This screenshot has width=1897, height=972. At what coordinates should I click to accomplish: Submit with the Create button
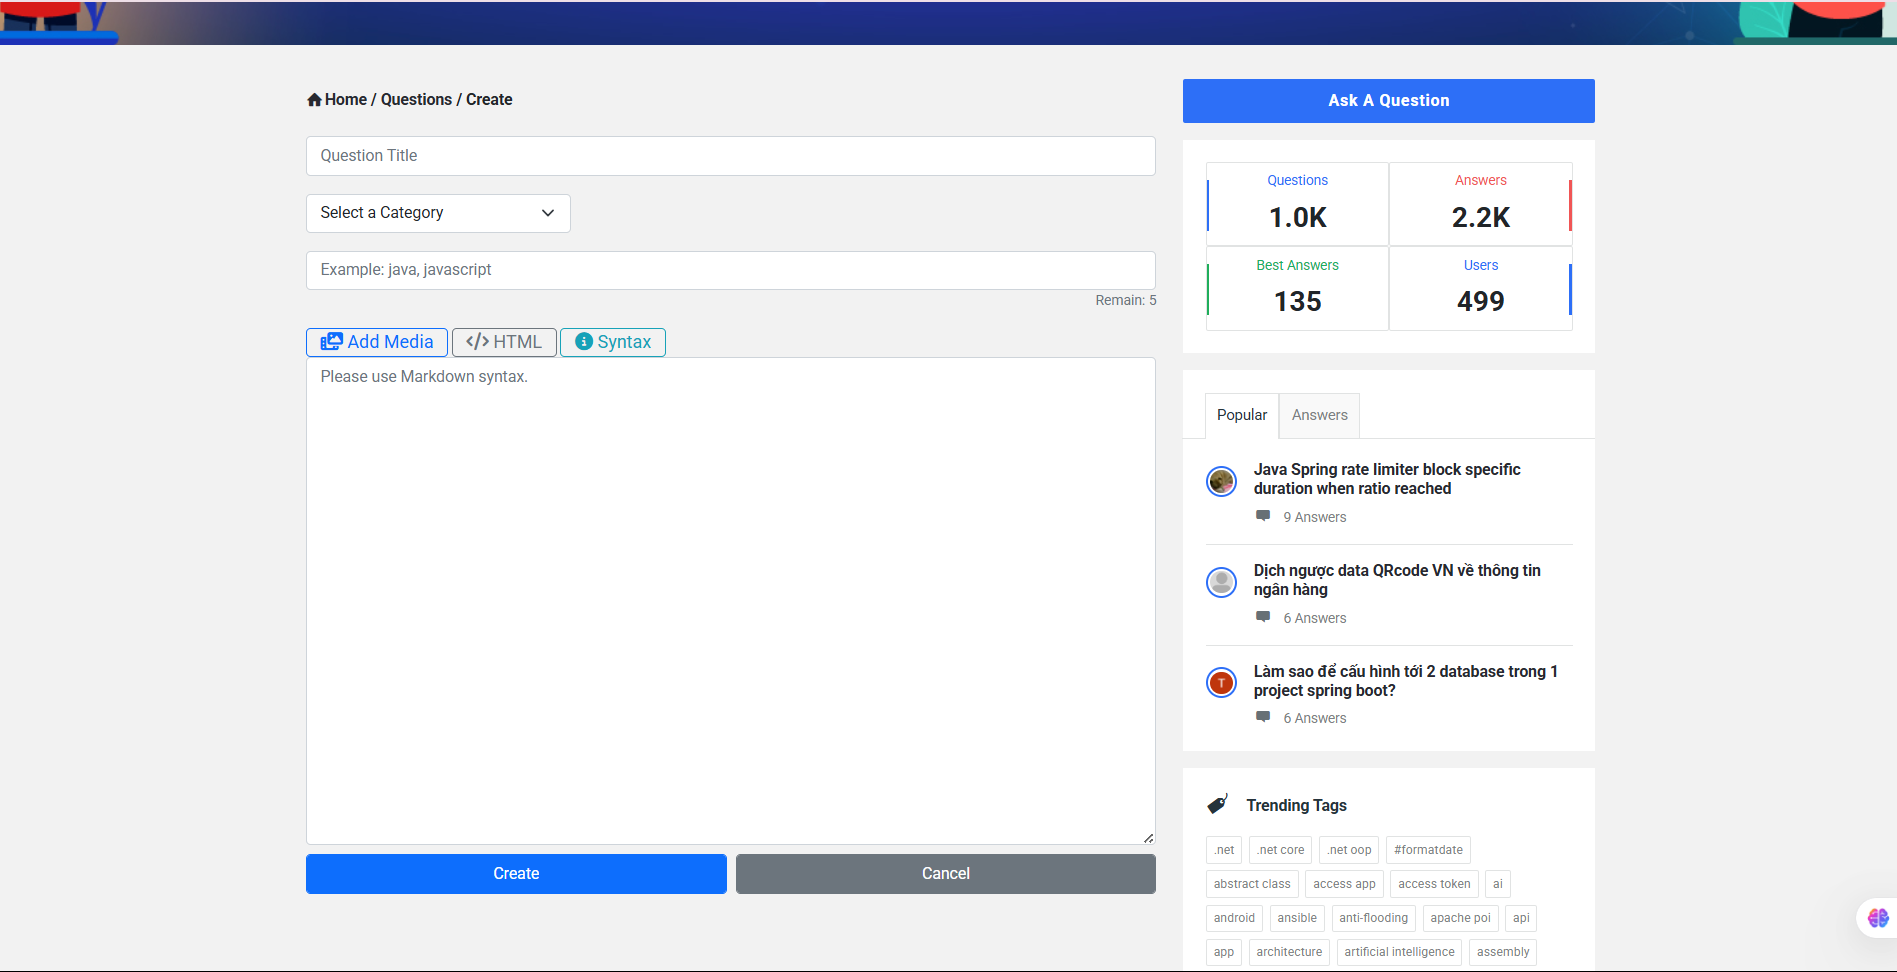click(516, 874)
